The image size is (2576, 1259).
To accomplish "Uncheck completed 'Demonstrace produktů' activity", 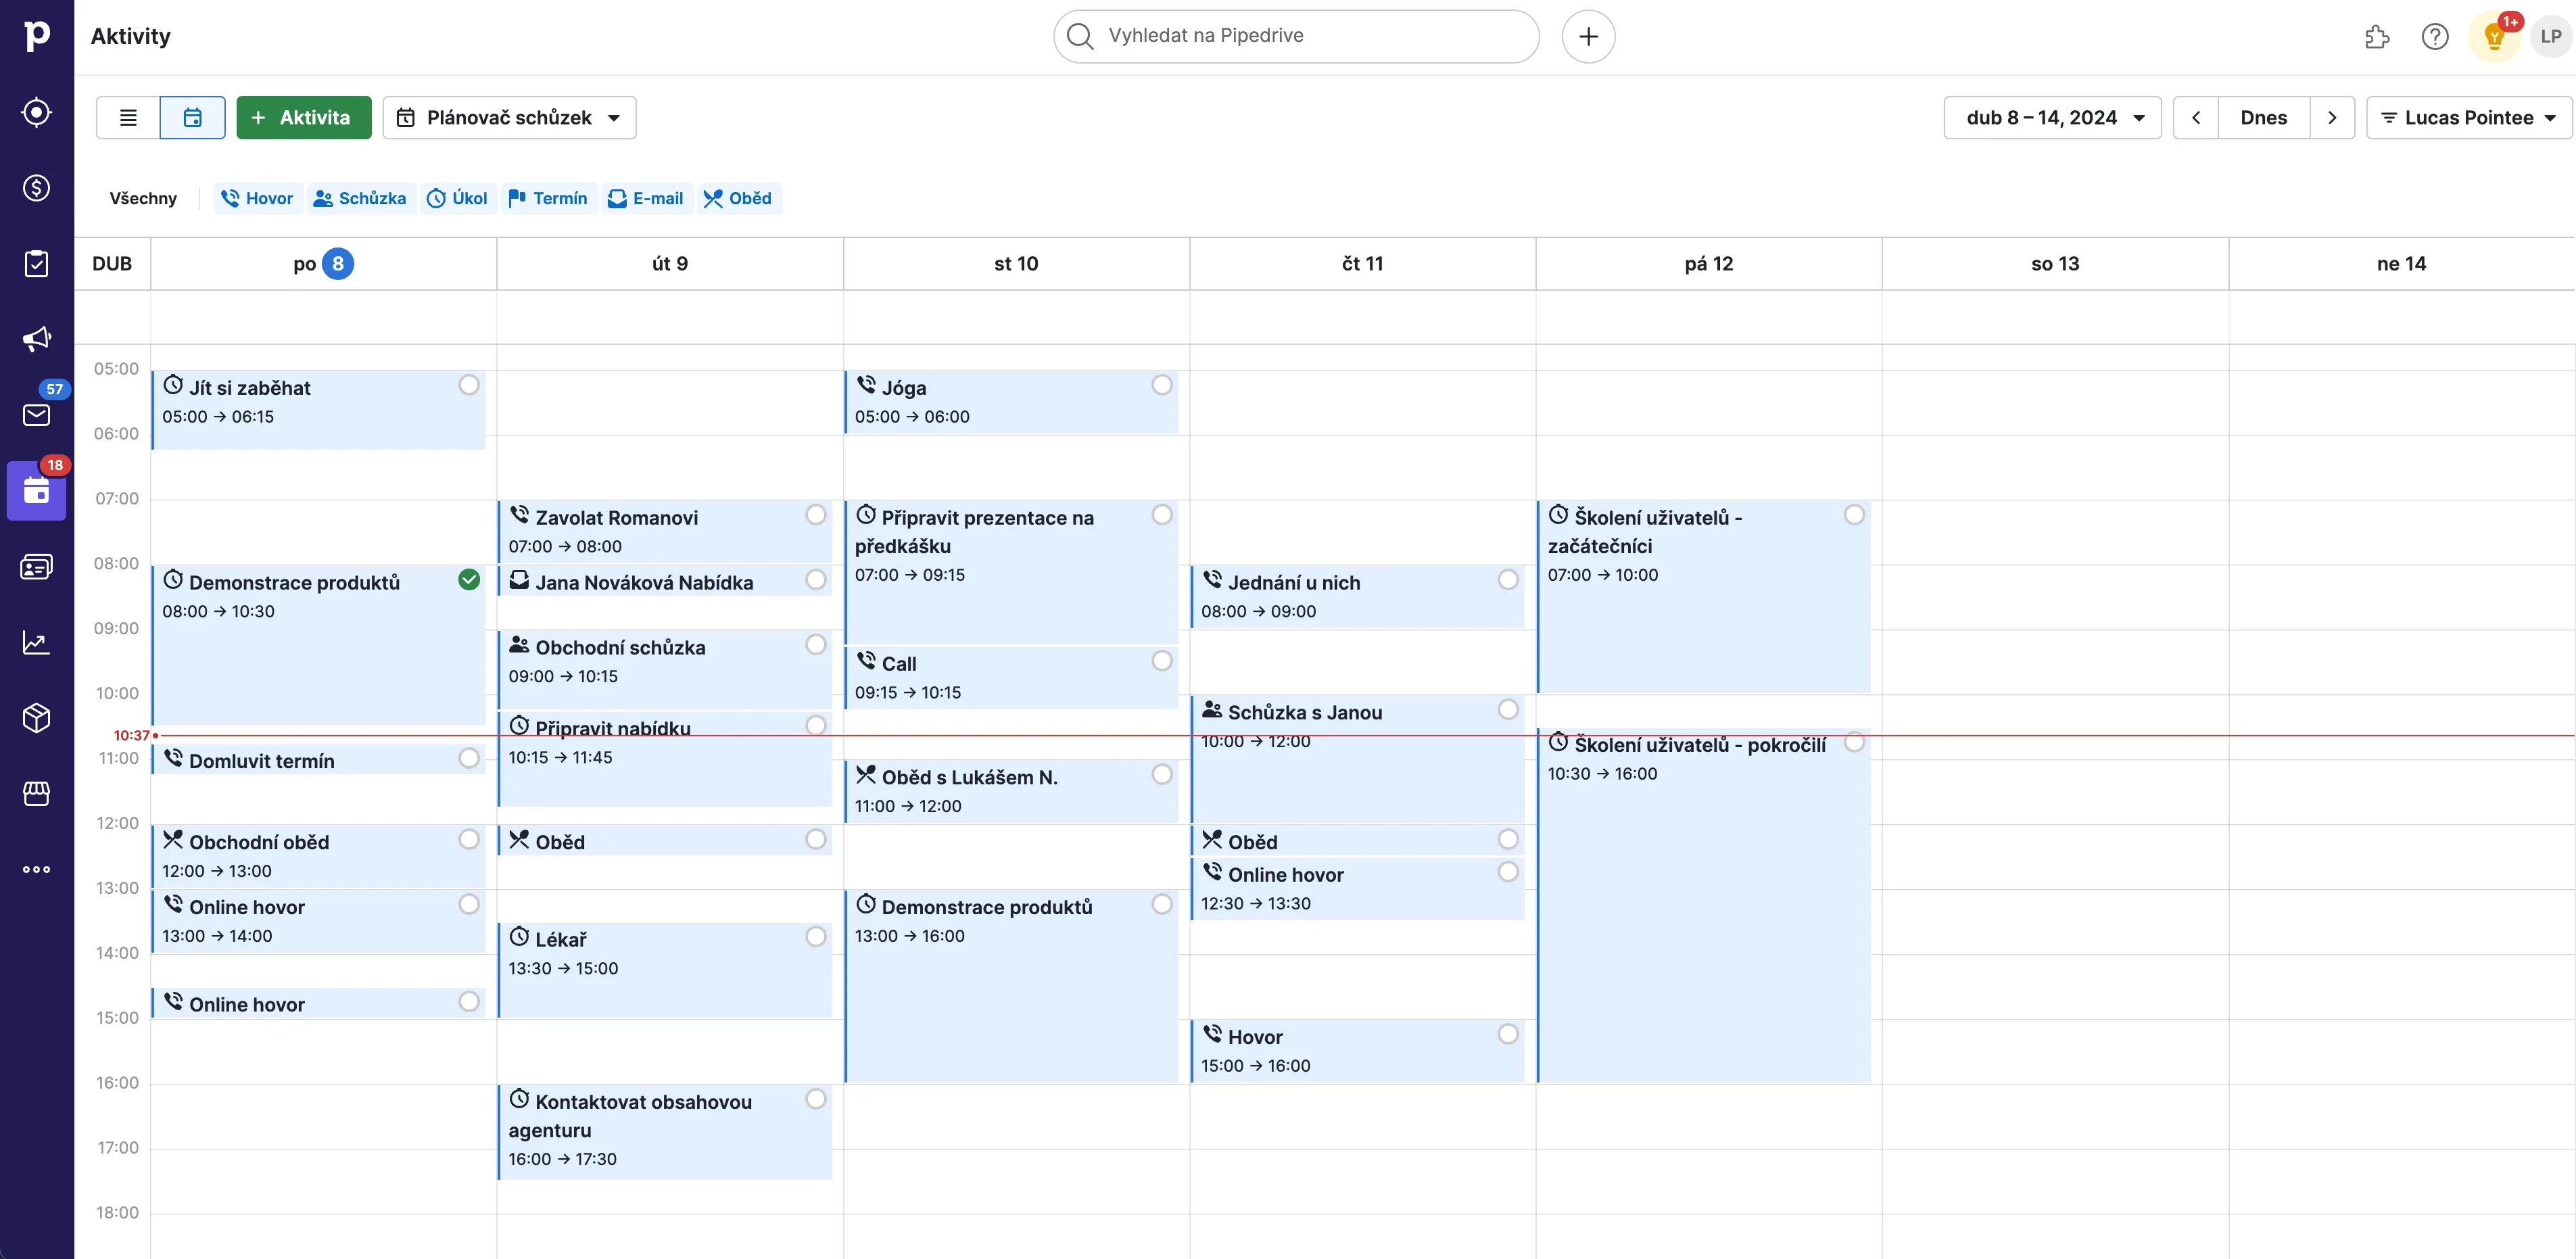I will pyautogui.click(x=468, y=579).
